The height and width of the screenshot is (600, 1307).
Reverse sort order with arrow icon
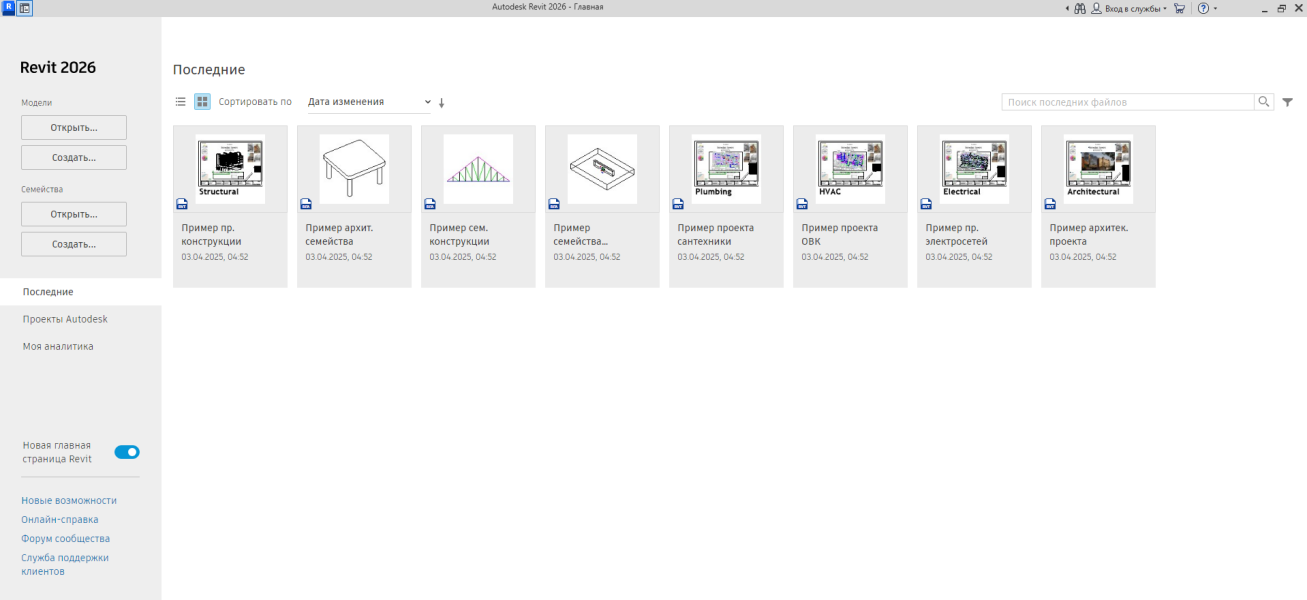(441, 102)
